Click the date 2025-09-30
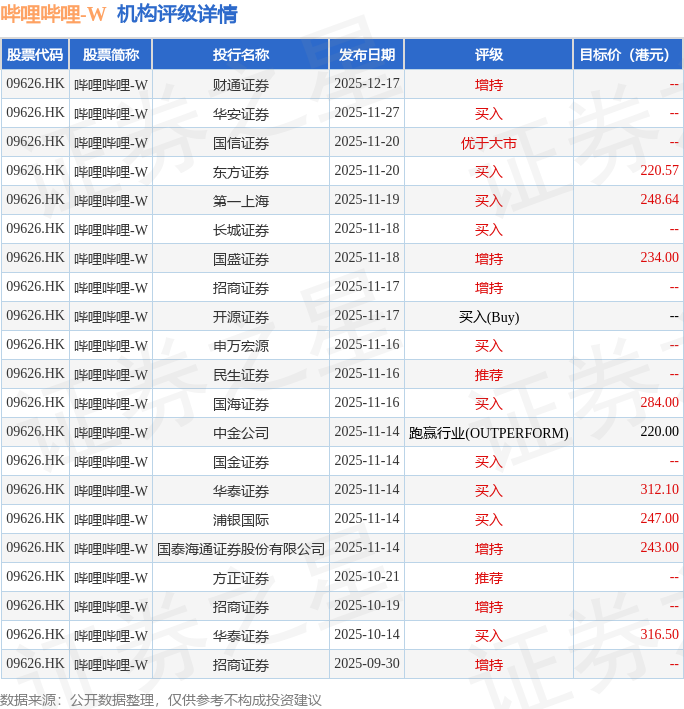The image size is (684, 709). [x=367, y=663]
